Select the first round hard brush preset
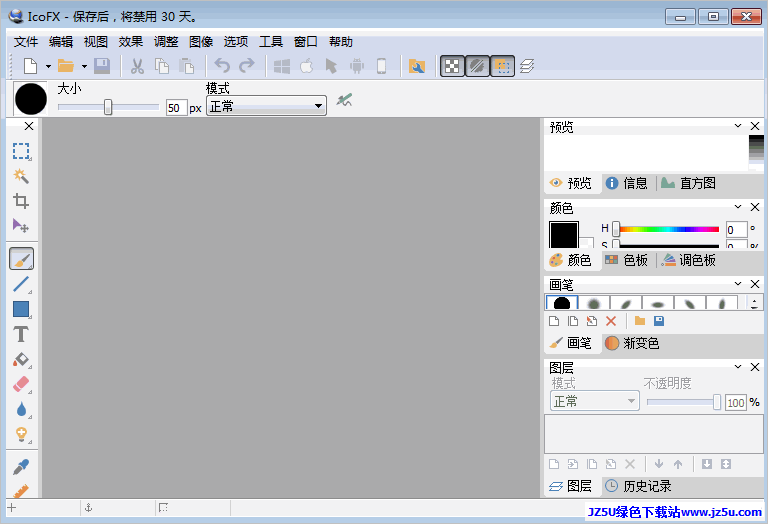 click(562, 303)
